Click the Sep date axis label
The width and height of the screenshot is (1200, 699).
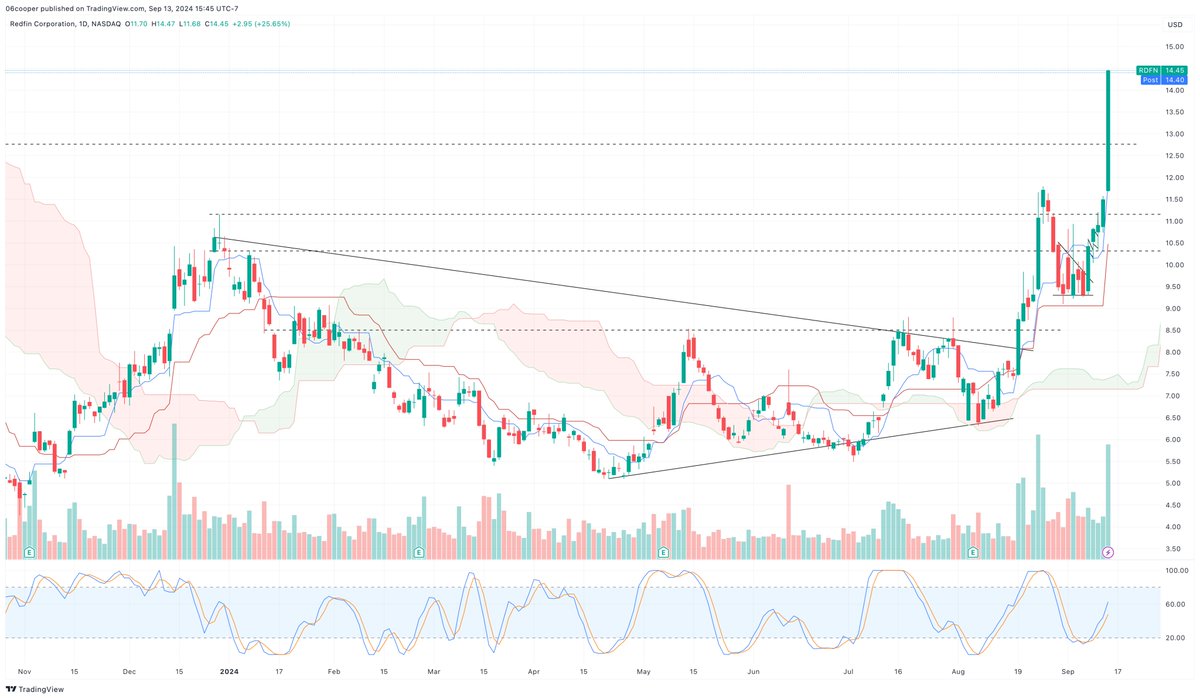1067,671
